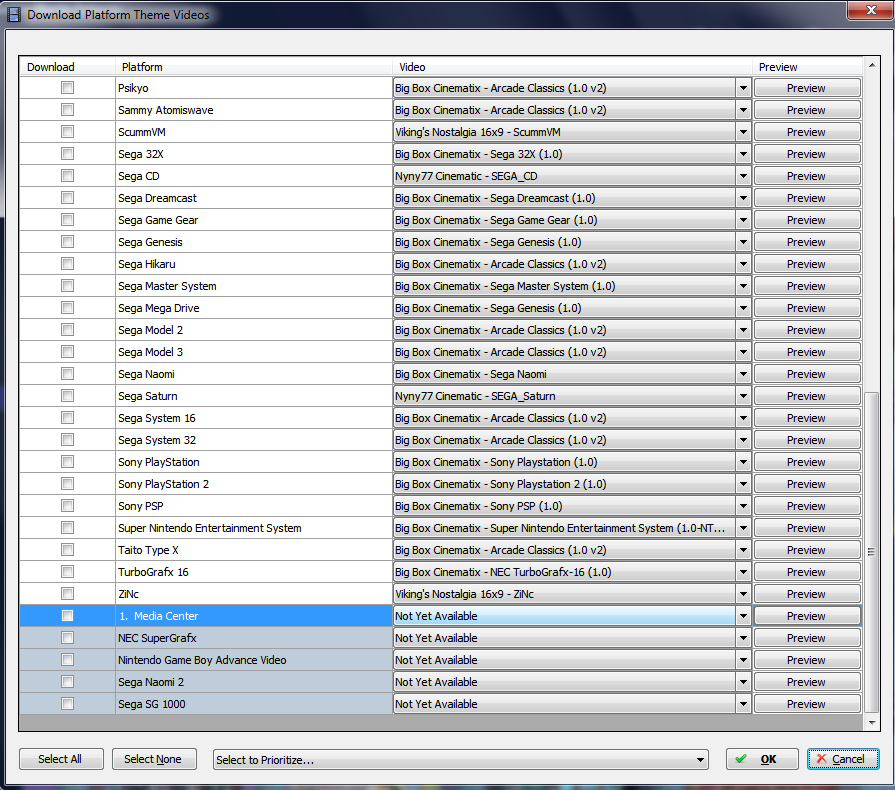Click the Sega Saturn video combo box
Image resolution: width=895 pixels, height=790 pixels.
click(x=572, y=396)
